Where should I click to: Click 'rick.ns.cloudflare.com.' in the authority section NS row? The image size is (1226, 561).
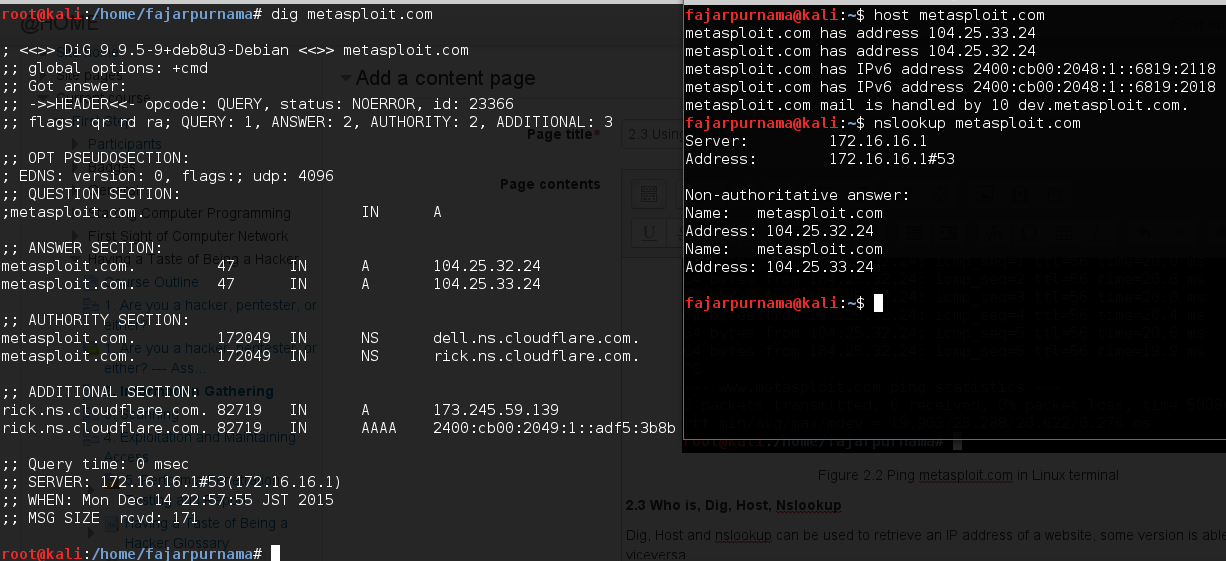pyautogui.click(x=536, y=356)
